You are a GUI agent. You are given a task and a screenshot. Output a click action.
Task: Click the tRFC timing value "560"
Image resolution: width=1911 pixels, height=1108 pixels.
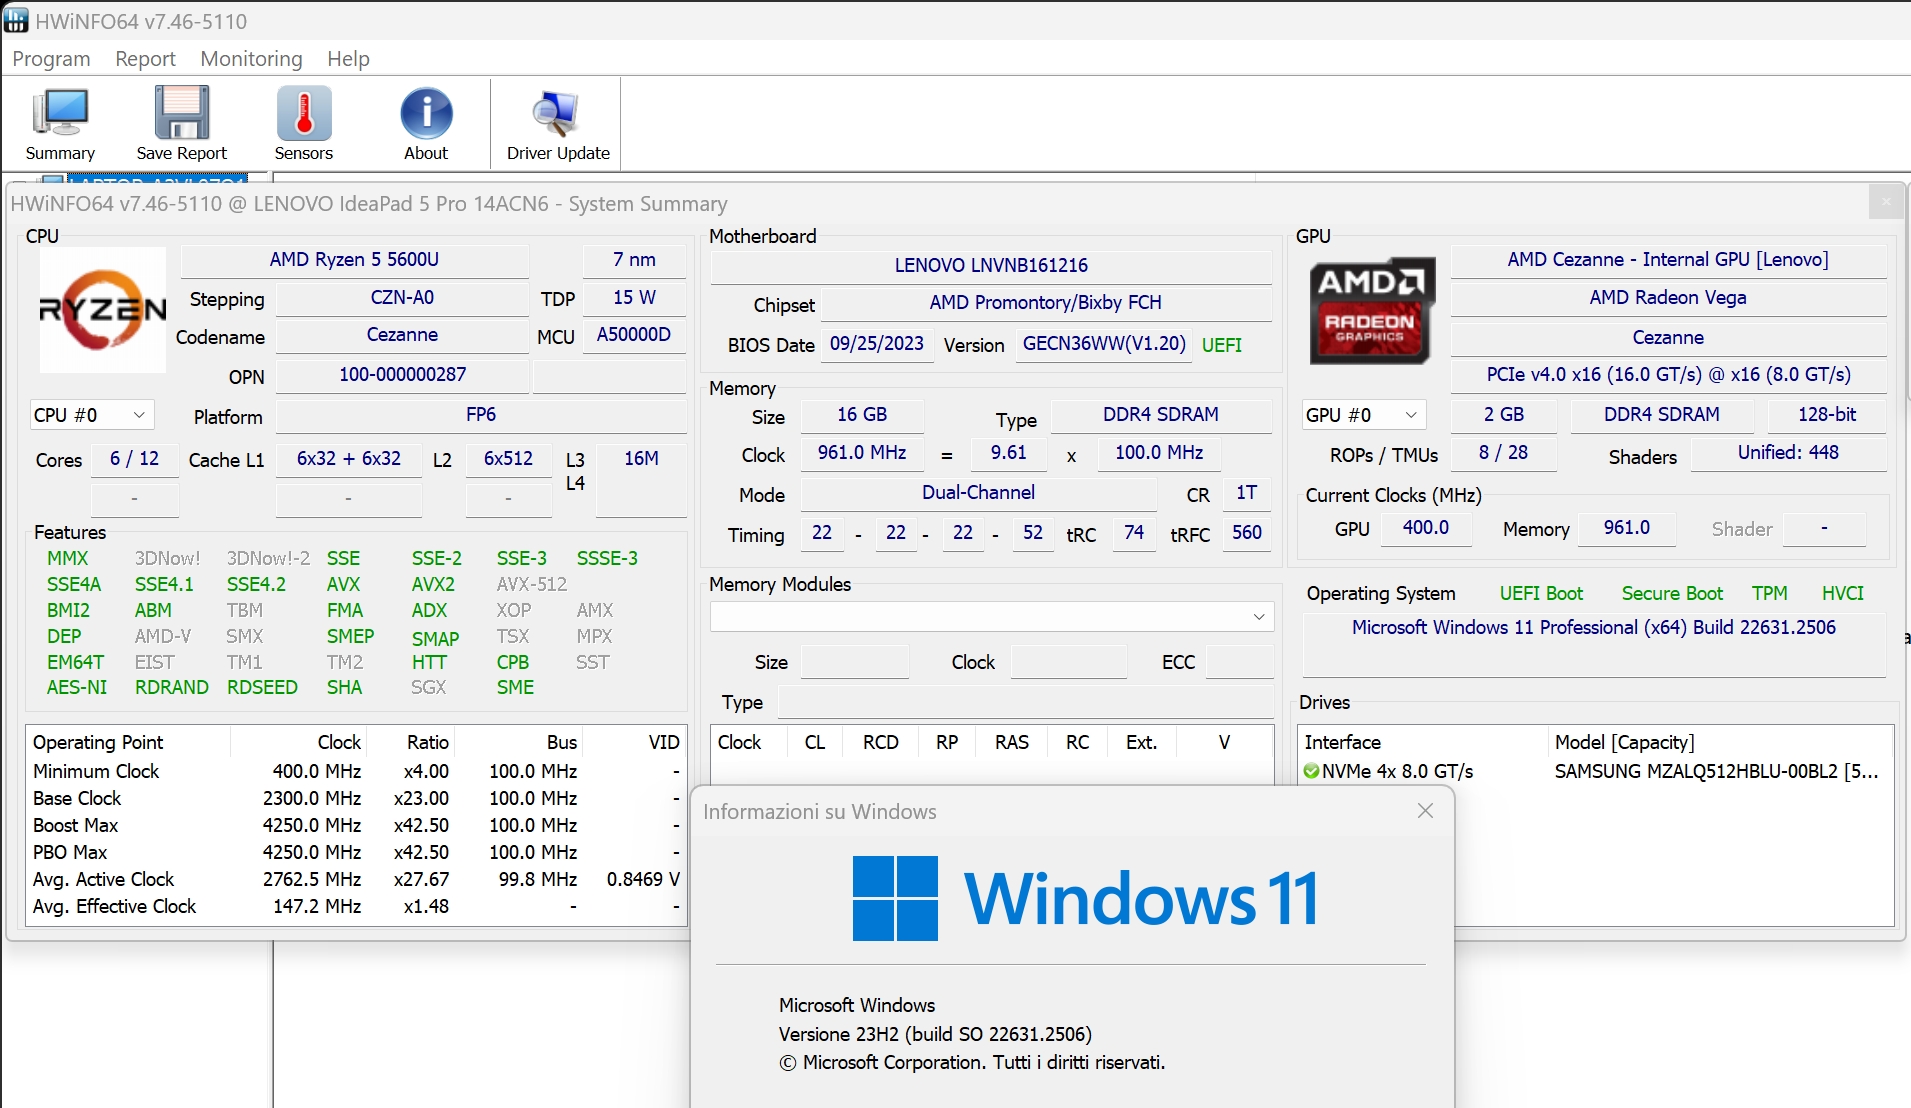[1247, 533]
